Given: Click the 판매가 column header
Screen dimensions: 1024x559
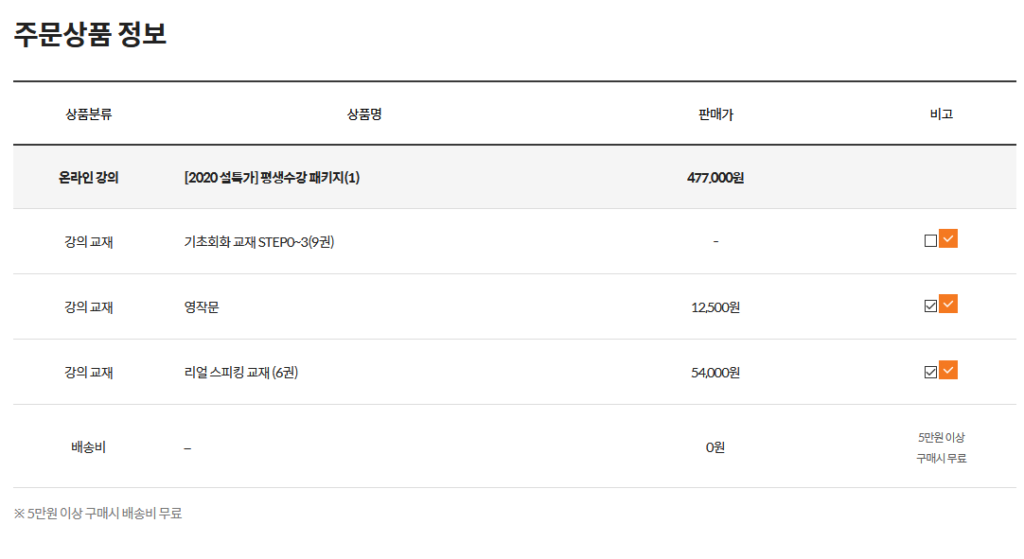Looking at the screenshot, I should (x=715, y=114).
